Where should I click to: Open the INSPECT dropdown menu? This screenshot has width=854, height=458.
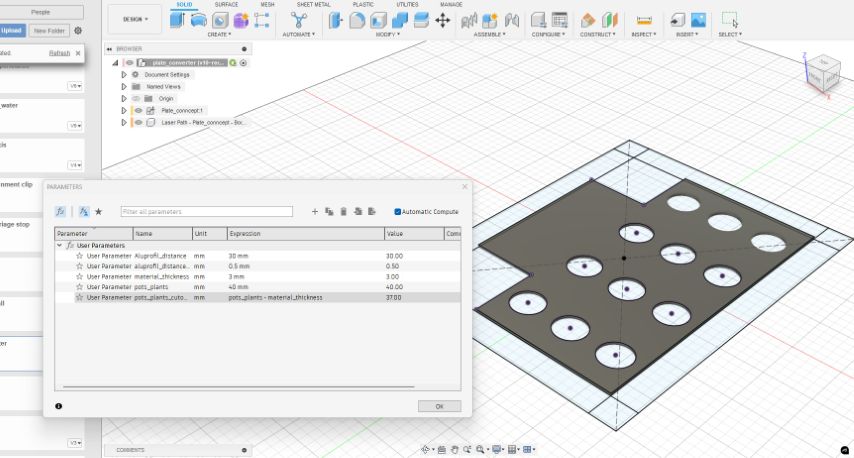pos(644,34)
